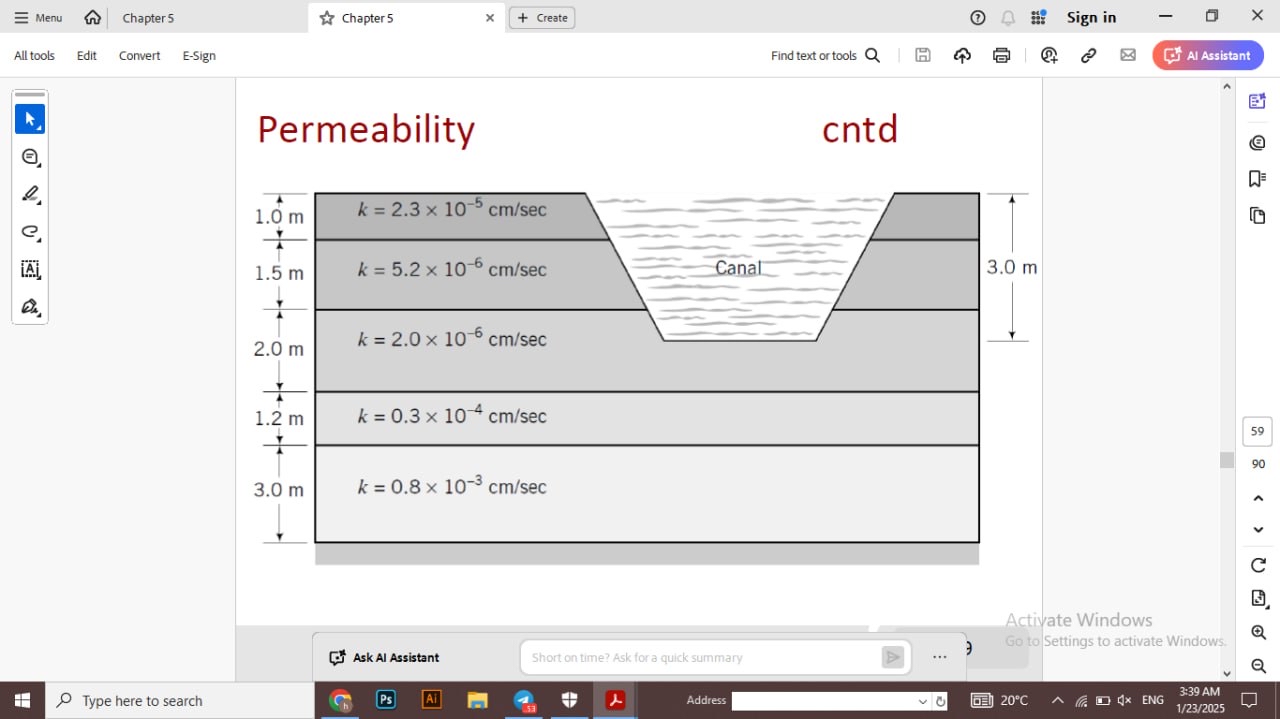Choose the Fill and sign pen tool
Screen dimensions: 1280x719
(30, 306)
